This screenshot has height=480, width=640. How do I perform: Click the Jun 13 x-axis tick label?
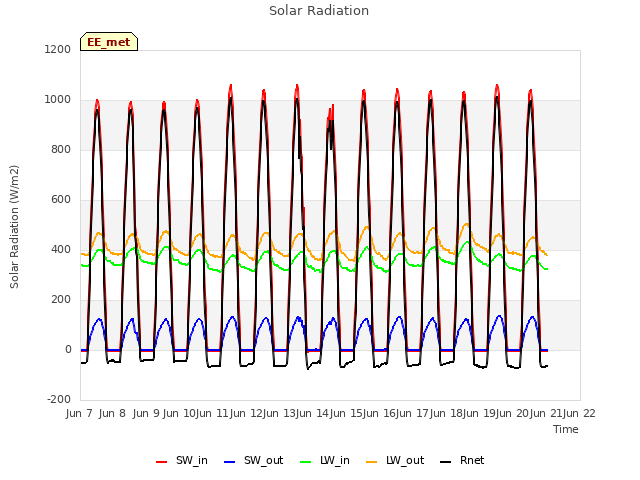[x=279, y=413]
